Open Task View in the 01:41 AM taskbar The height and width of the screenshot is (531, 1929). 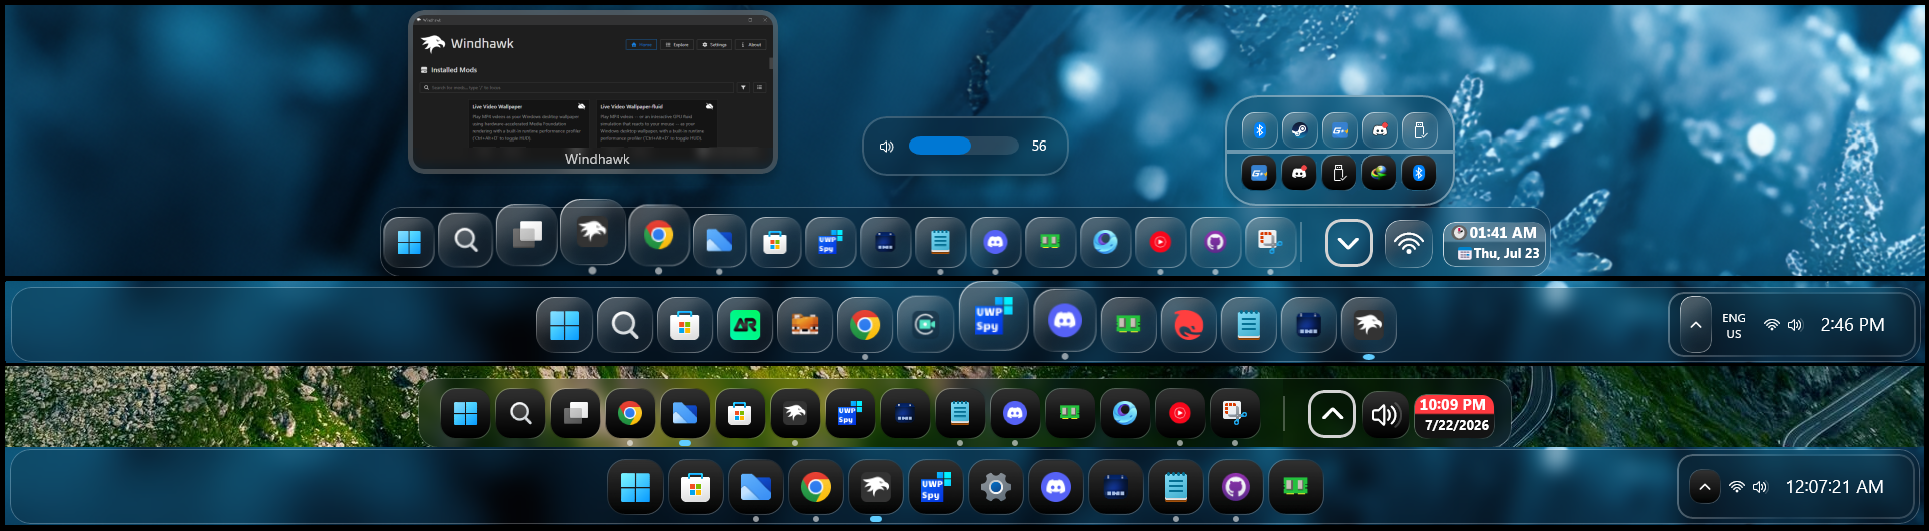(x=527, y=235)
